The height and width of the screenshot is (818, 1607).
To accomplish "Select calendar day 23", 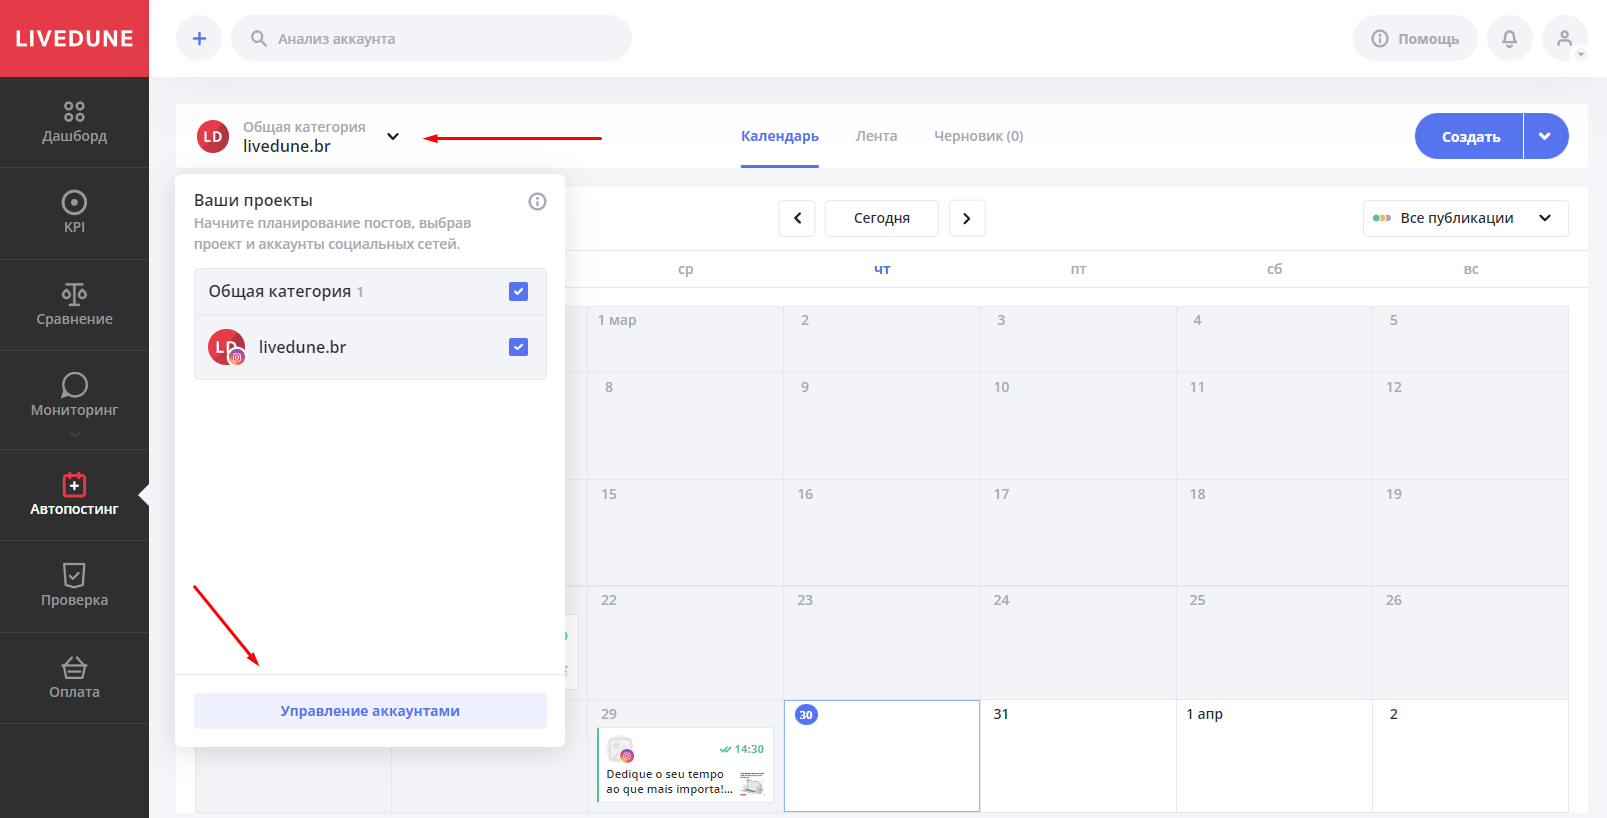I will click(x=881, y=642).
